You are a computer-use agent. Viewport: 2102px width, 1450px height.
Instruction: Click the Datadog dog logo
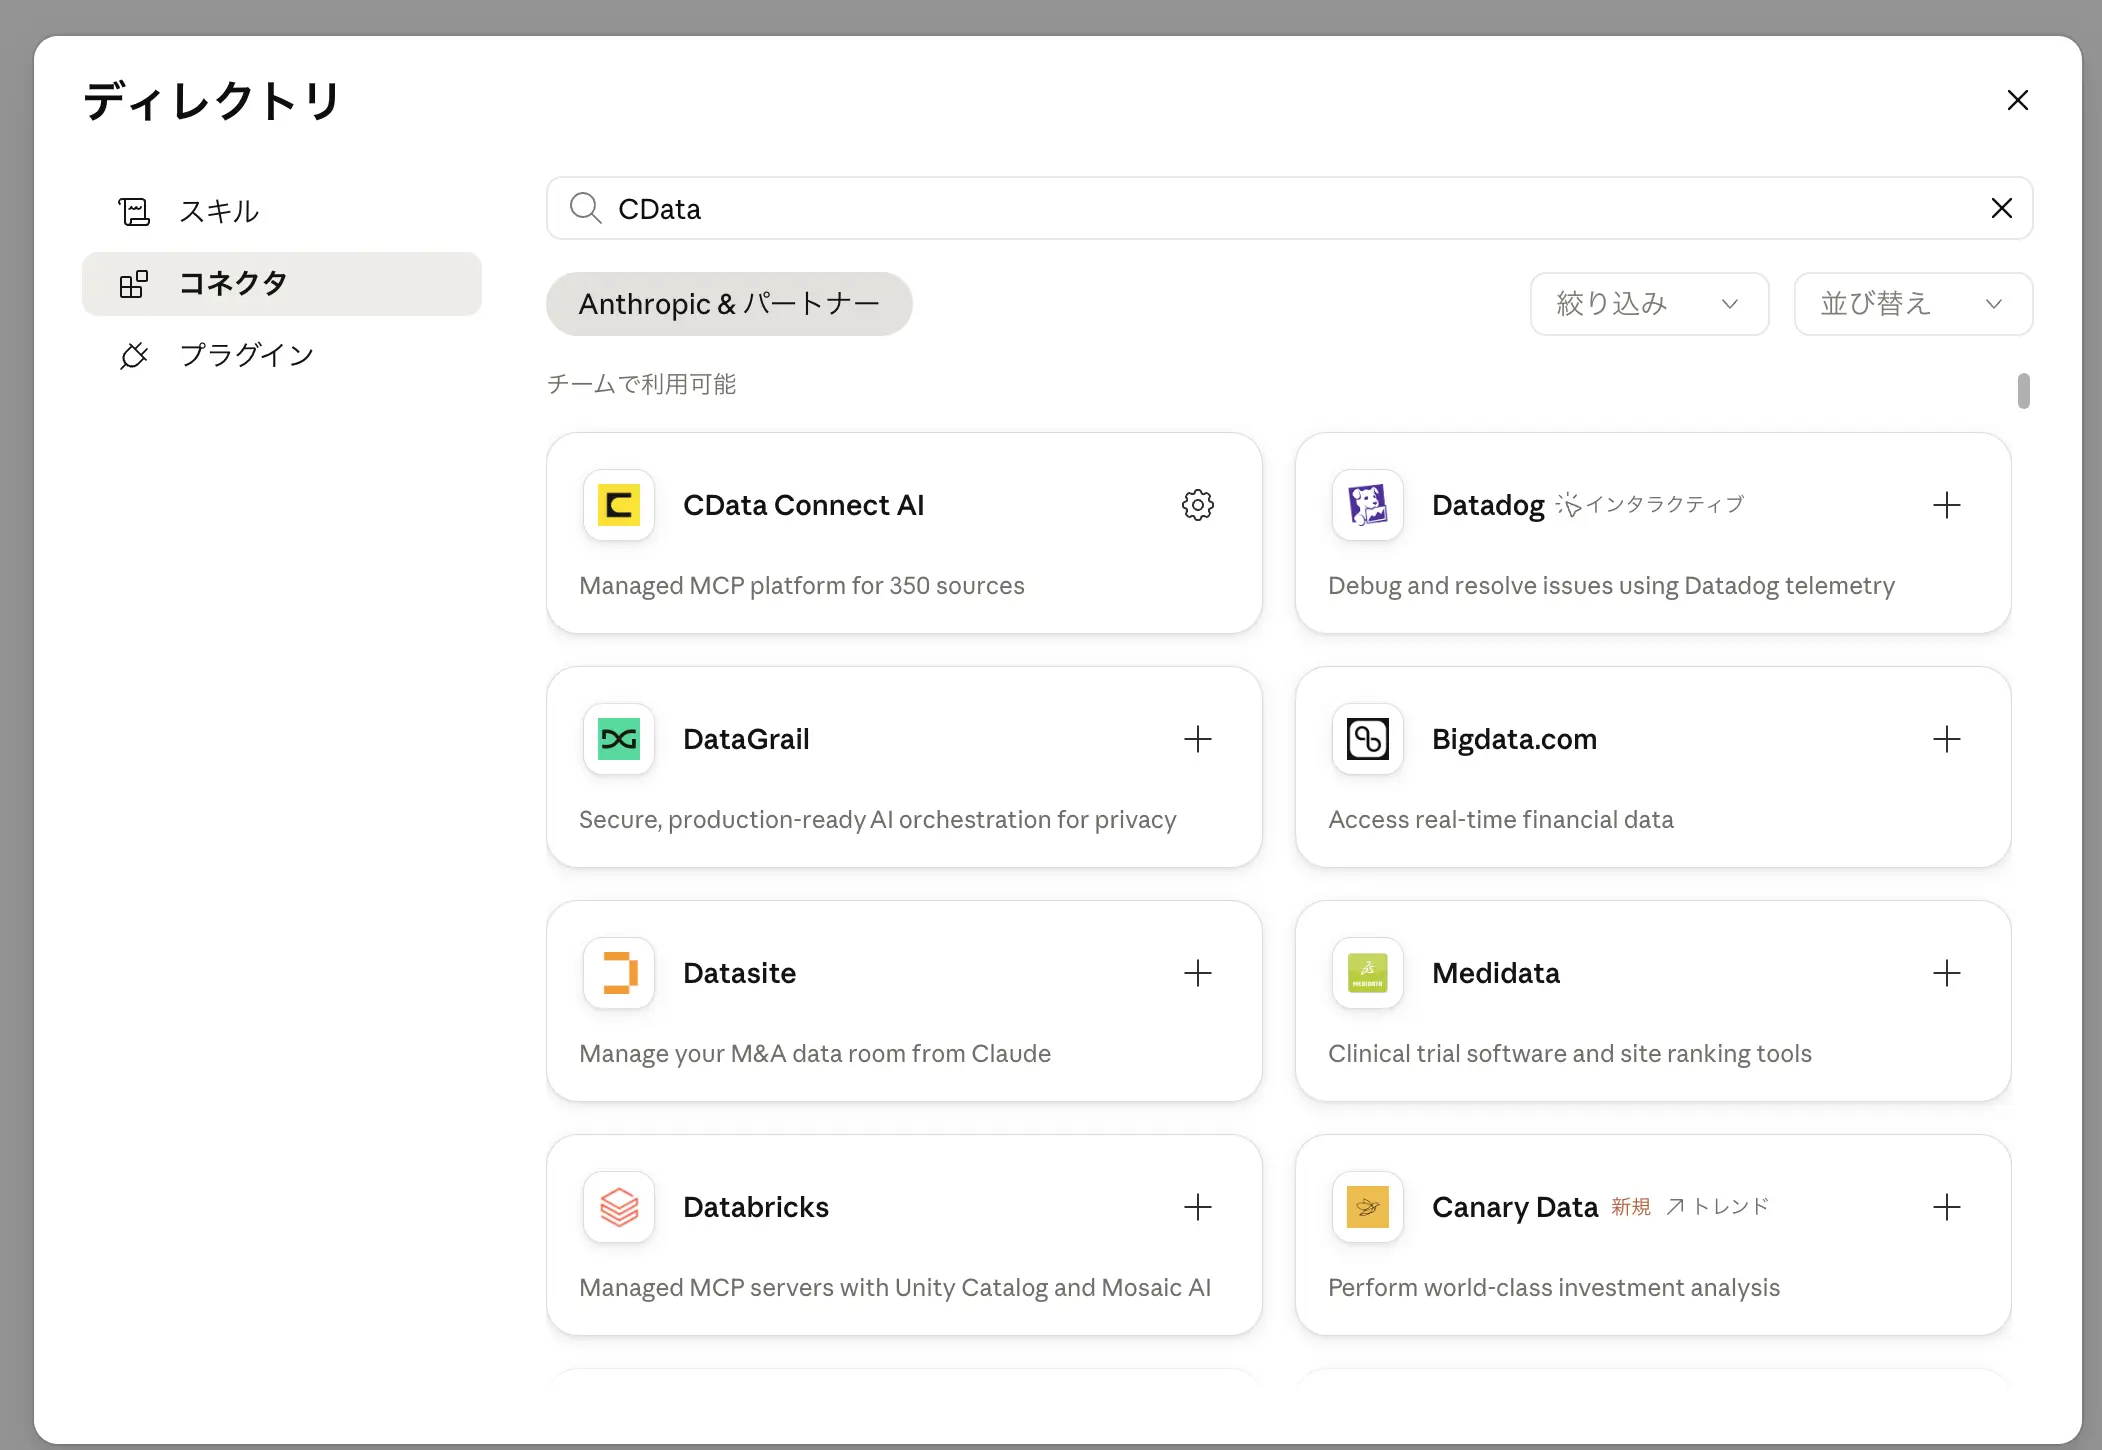pos(1368,505)
